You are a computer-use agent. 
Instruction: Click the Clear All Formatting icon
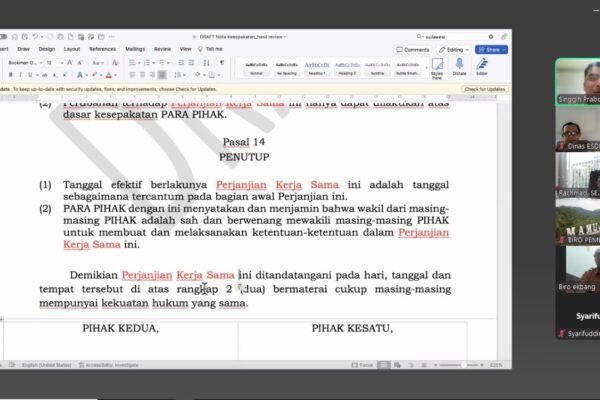(x=115, y=62)
